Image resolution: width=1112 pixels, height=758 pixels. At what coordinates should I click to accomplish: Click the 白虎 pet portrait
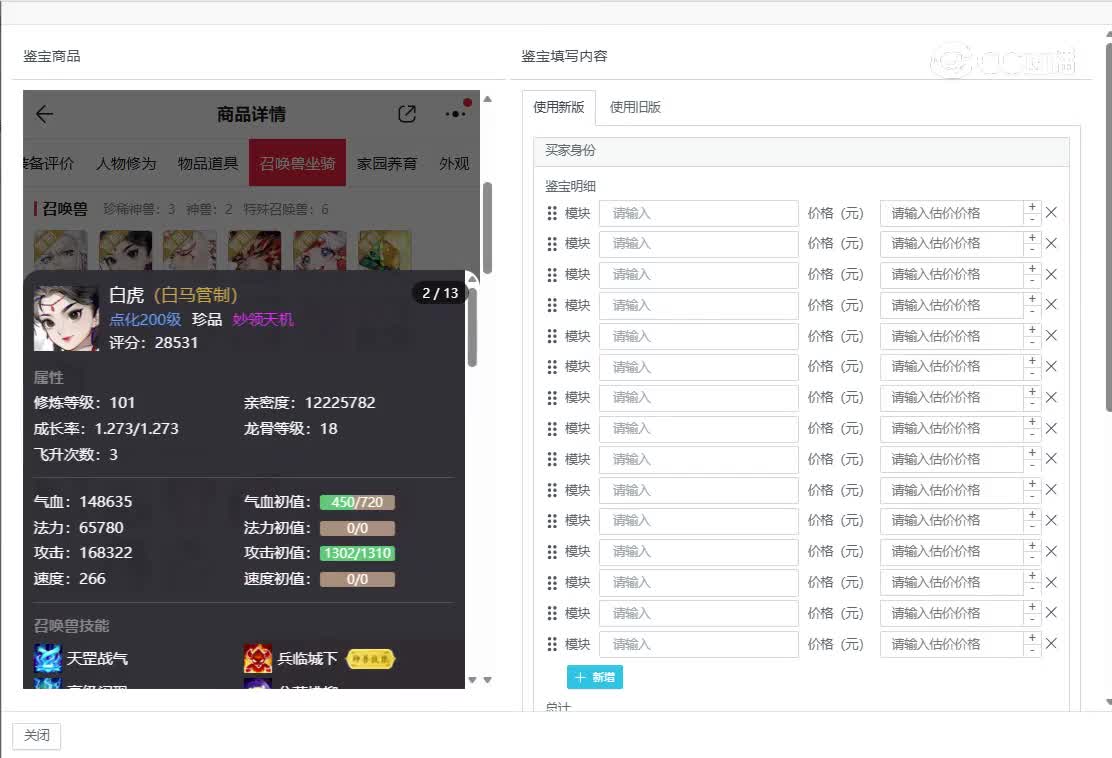66,318
